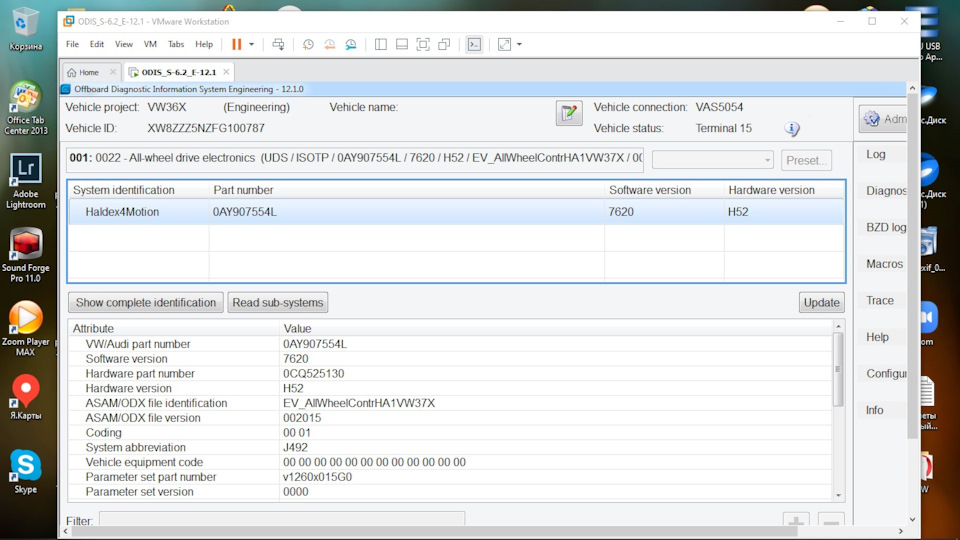Image resolution: width=960 pixels, height=540 pixels.
Task: Open the ODIS Help side entry
Action: point(877,337)
